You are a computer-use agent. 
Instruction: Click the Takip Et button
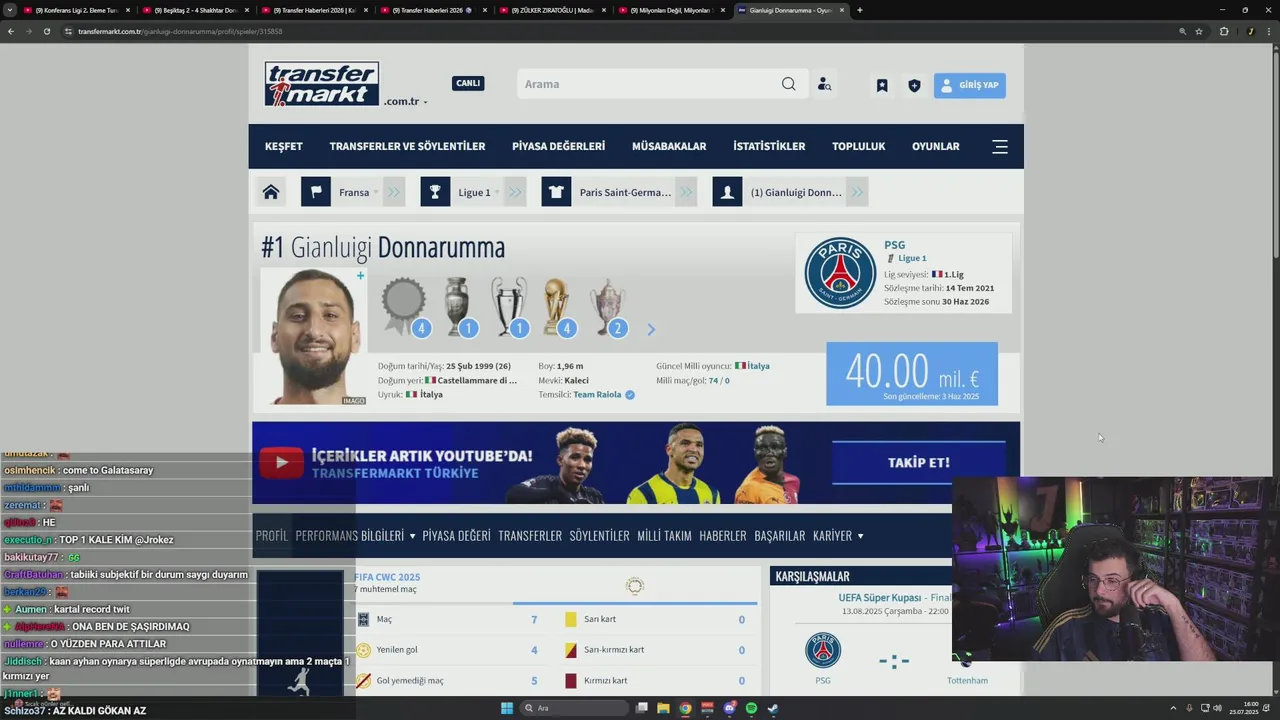pyautogui.click(x=919, y=462)
